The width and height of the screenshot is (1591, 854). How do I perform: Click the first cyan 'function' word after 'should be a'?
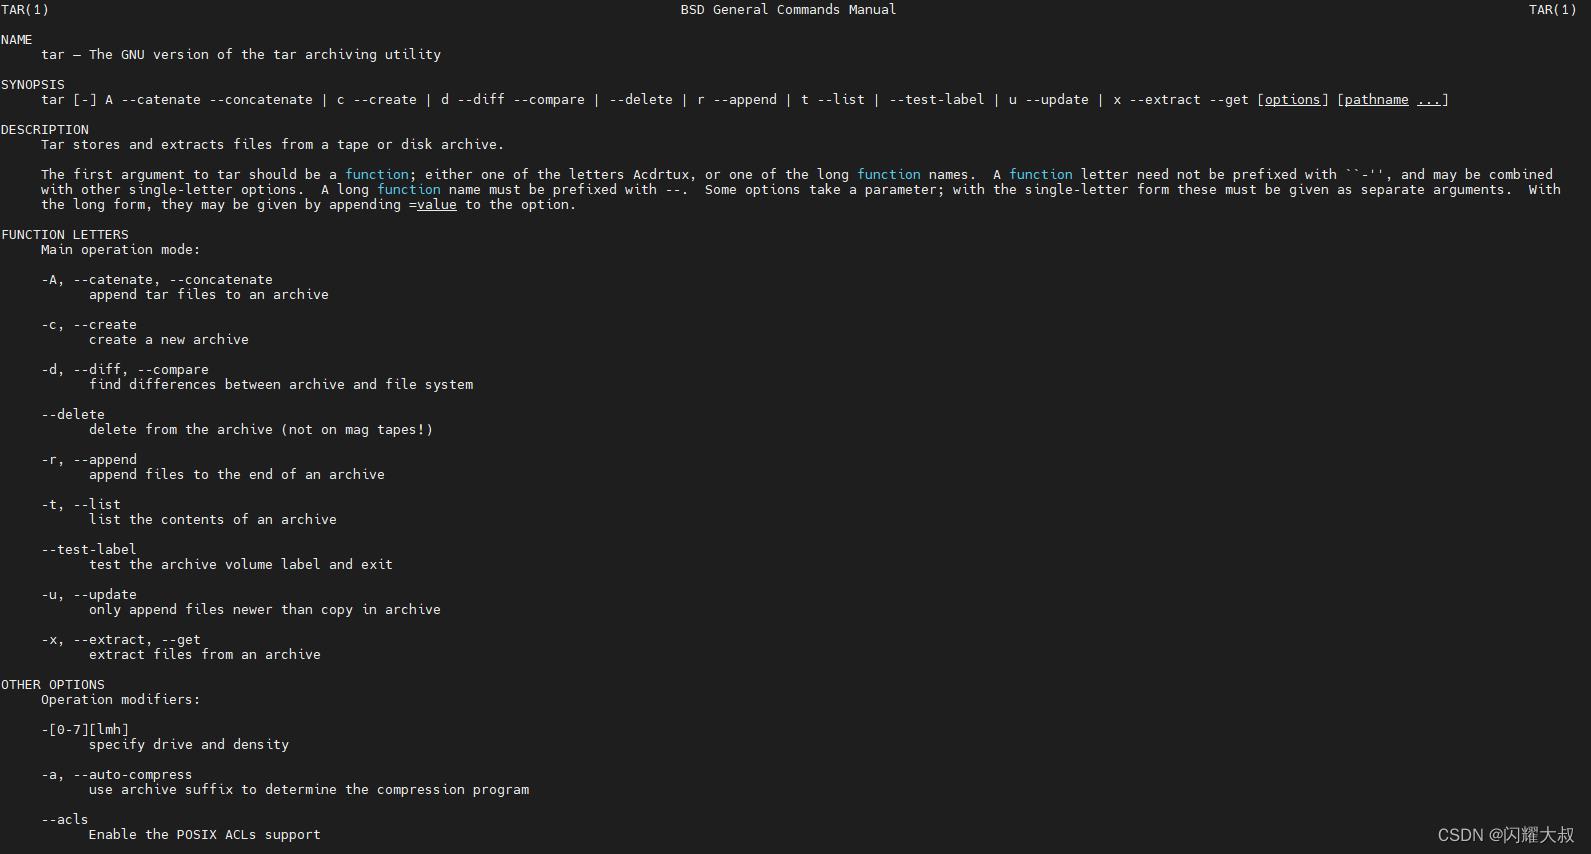377,175
